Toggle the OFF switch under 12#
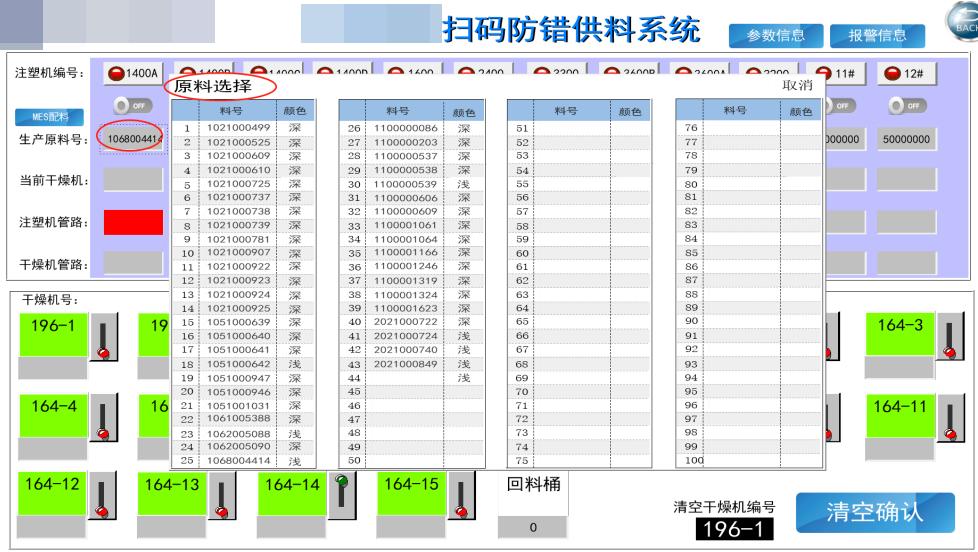Viewport: 978px width, 552px height. click(x=908, y=105)
